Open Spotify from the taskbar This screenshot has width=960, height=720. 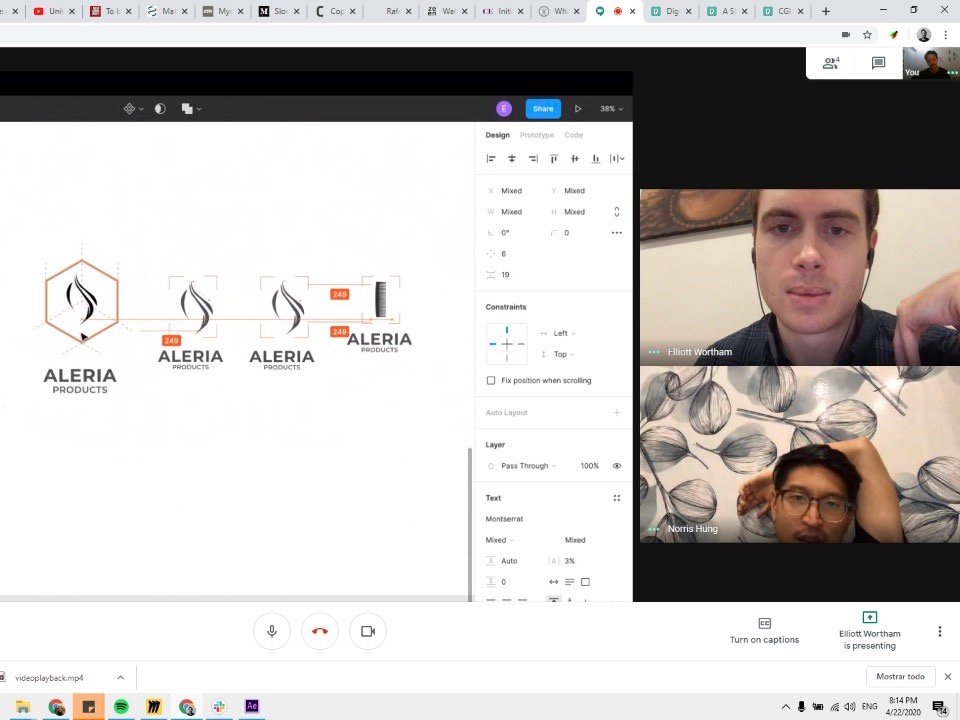[x=121, y=707]
